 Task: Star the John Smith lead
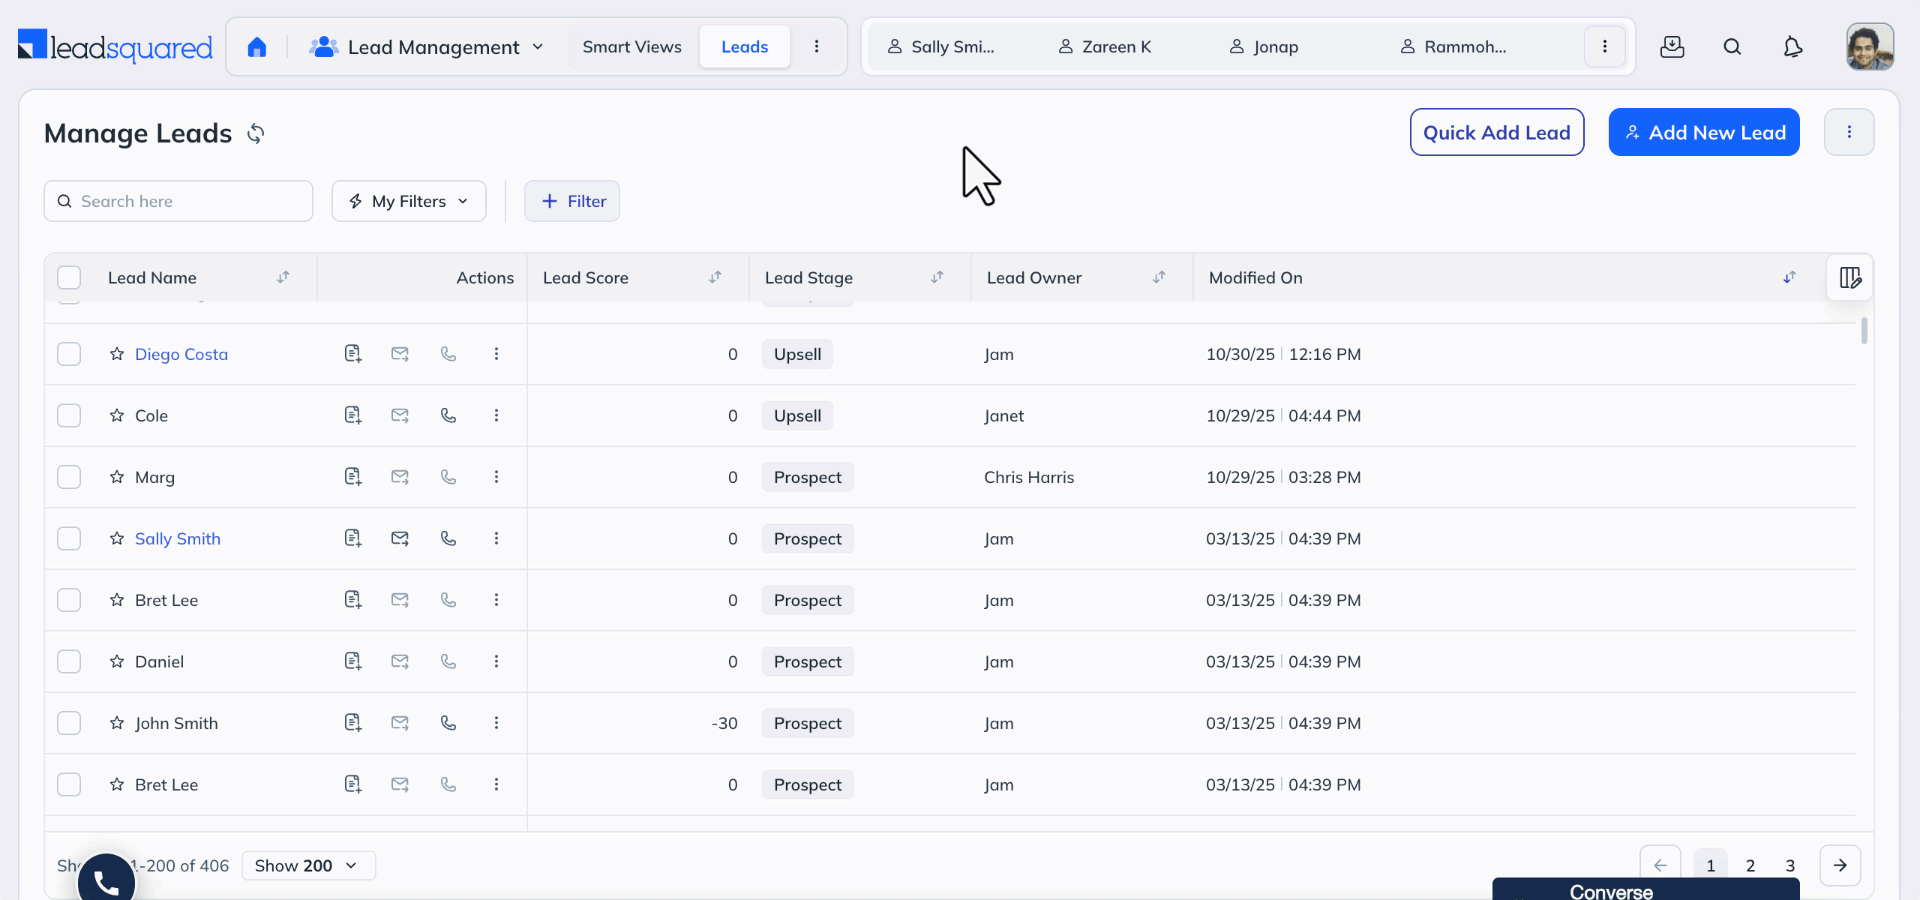116,723
